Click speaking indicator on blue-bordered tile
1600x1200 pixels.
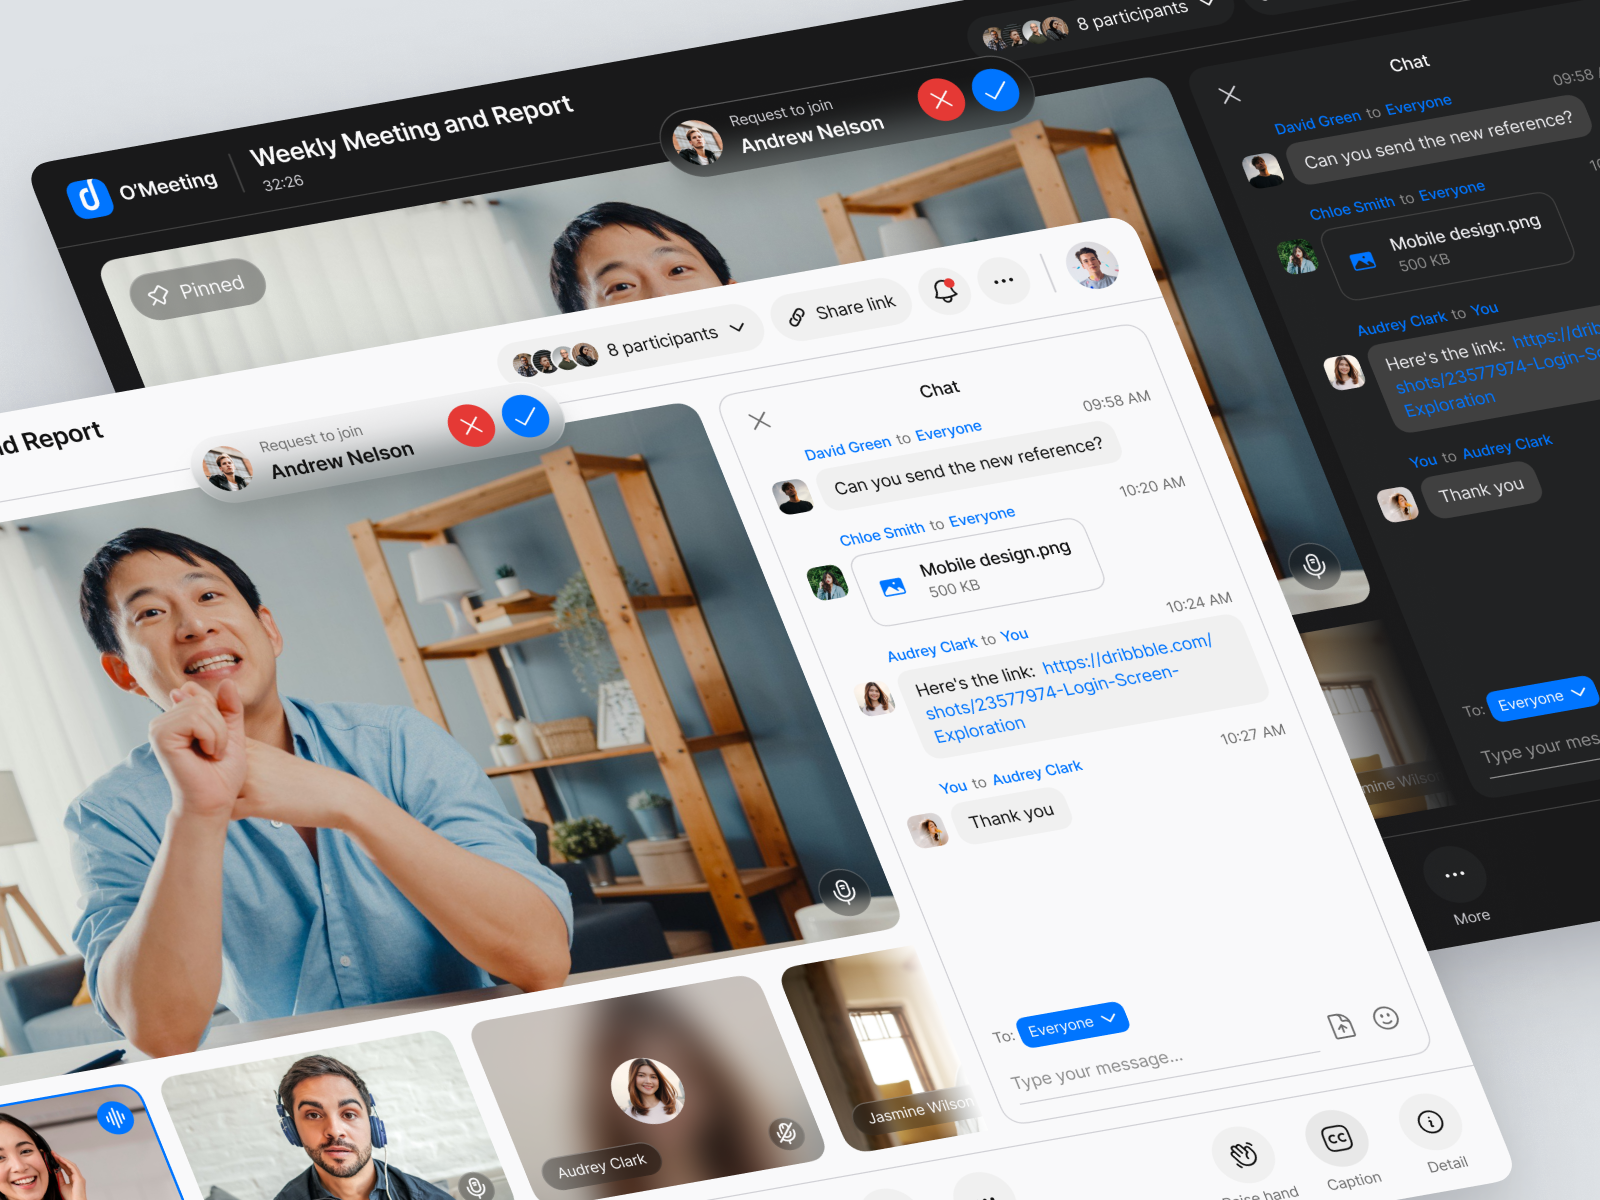tap(116, 1117)
